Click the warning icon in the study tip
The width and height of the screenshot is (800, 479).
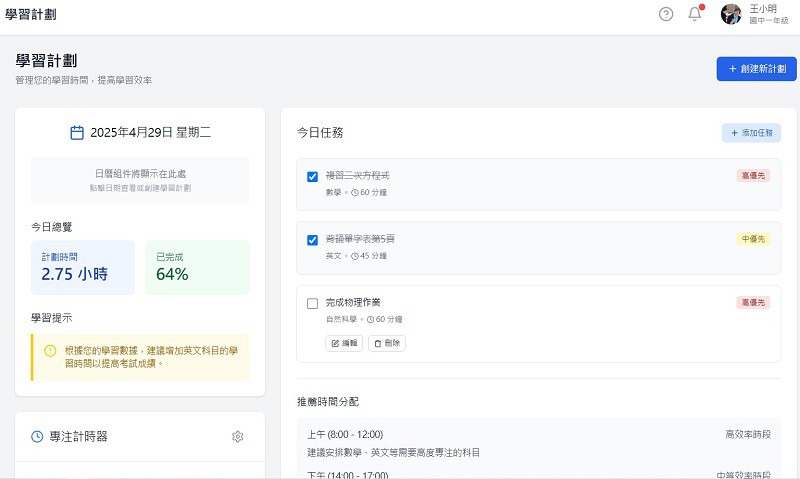[50, 351]
